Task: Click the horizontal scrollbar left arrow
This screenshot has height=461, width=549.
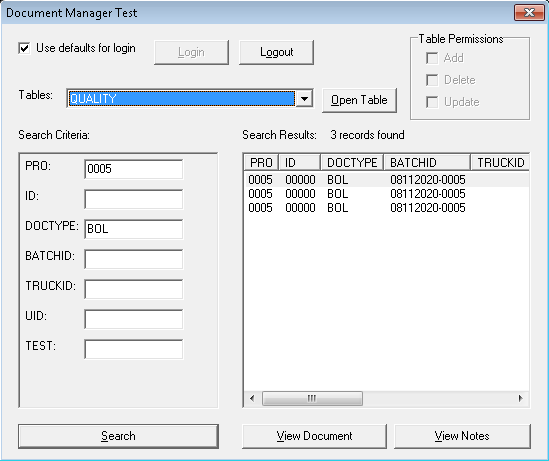Action: pyautogui.click(x=252, y=398)
